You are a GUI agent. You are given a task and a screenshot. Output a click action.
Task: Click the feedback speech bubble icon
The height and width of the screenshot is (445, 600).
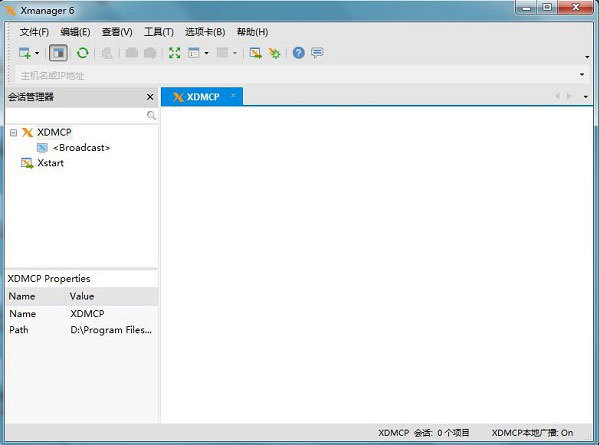point(317,53)
